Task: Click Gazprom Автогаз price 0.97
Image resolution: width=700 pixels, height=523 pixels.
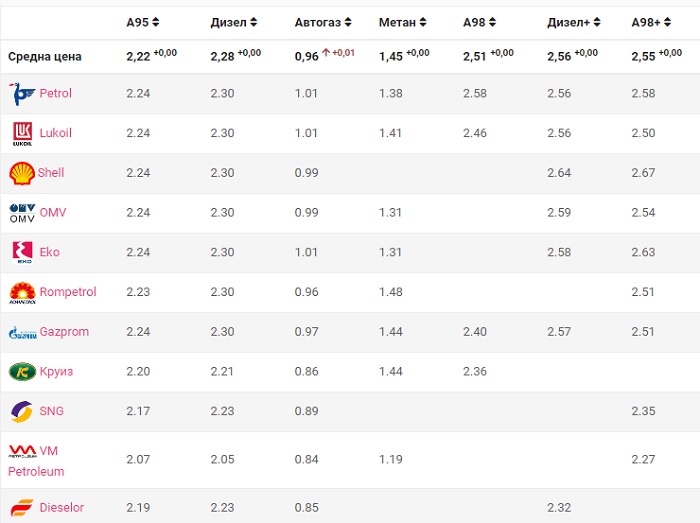Action: (306, 332)
